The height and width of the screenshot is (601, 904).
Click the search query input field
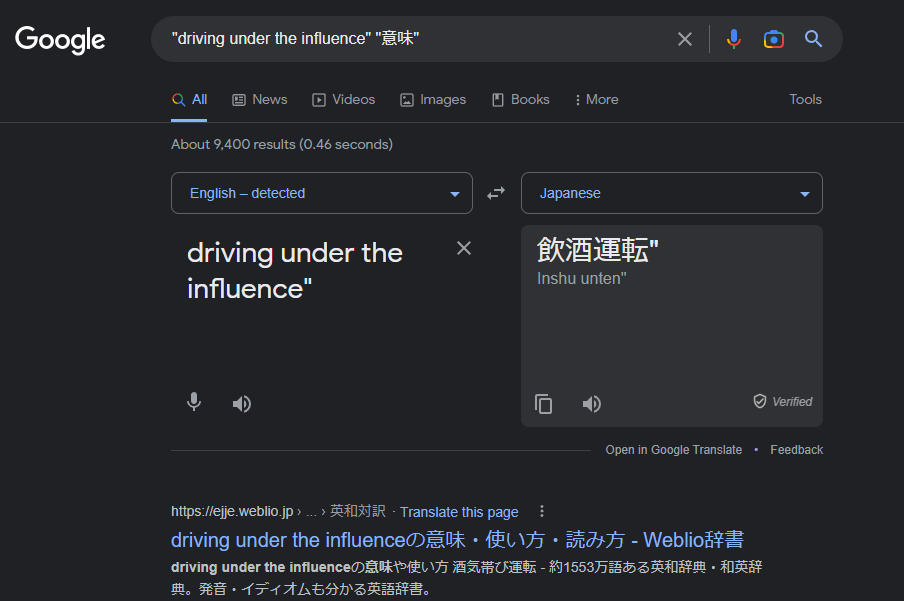coord(415,39)
